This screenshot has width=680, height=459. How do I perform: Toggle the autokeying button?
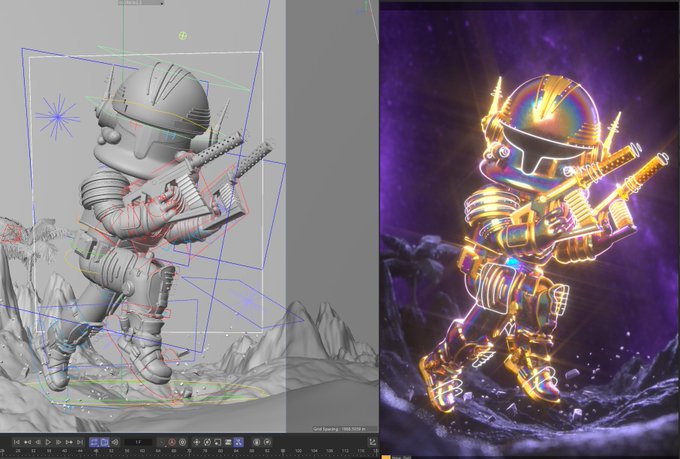(183, 442)
